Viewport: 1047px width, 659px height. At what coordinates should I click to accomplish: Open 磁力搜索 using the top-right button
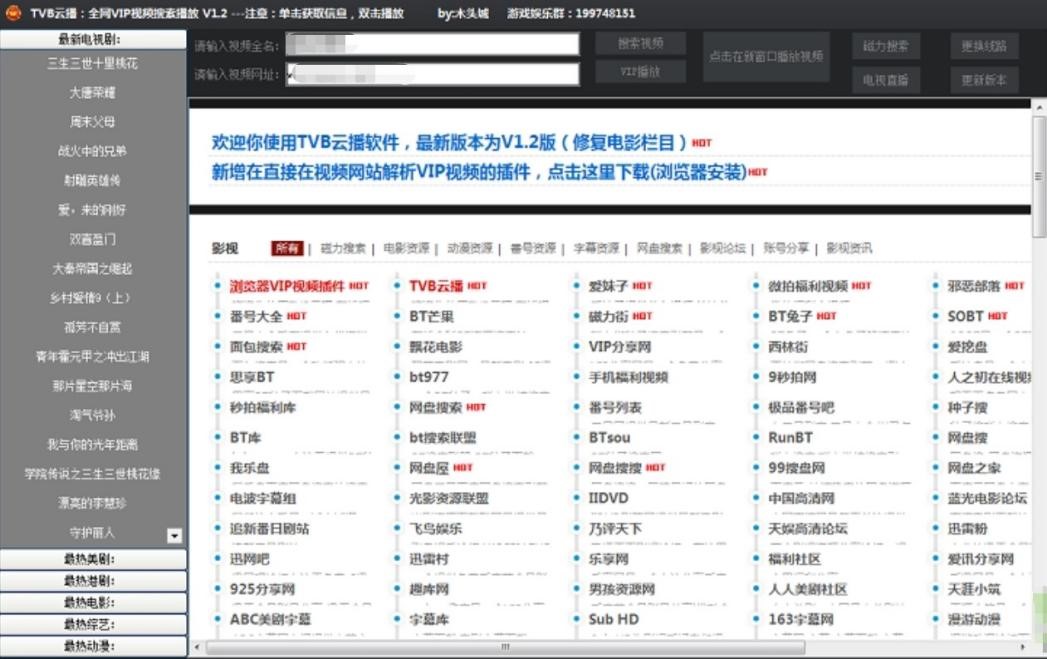(x=884, y=46)
